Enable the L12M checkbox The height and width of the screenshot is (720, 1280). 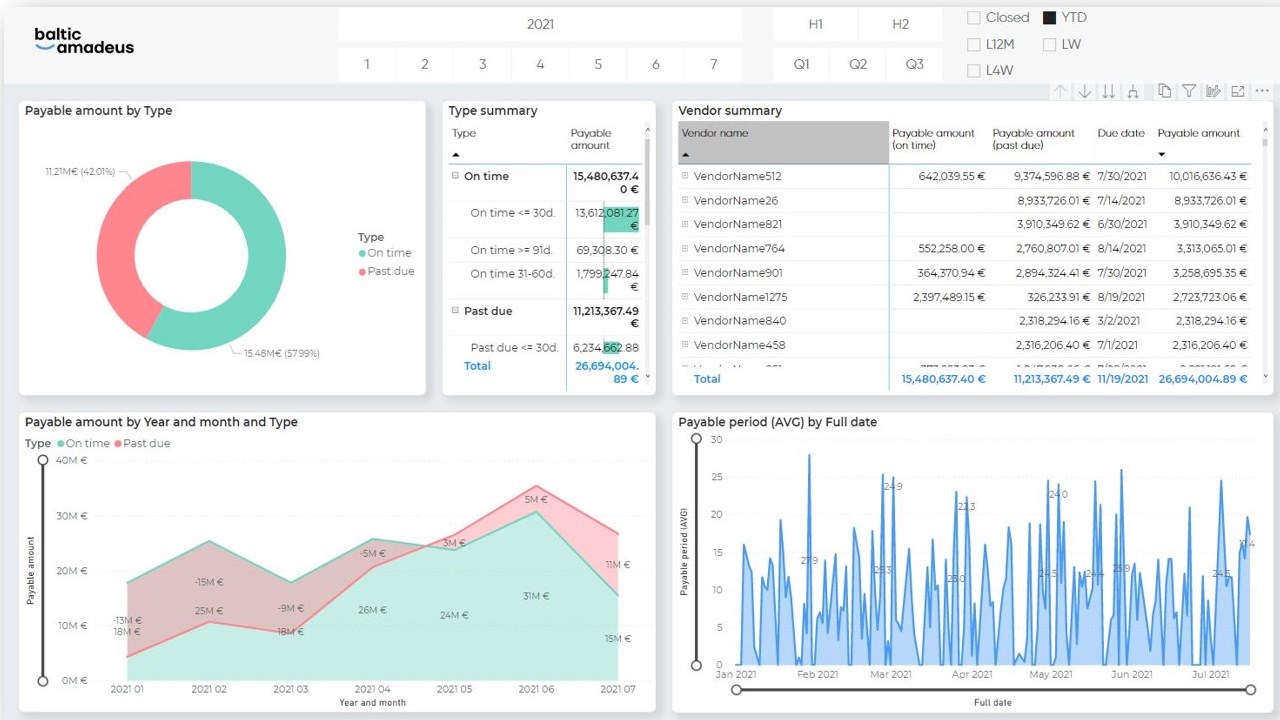(x=974, y=44)
